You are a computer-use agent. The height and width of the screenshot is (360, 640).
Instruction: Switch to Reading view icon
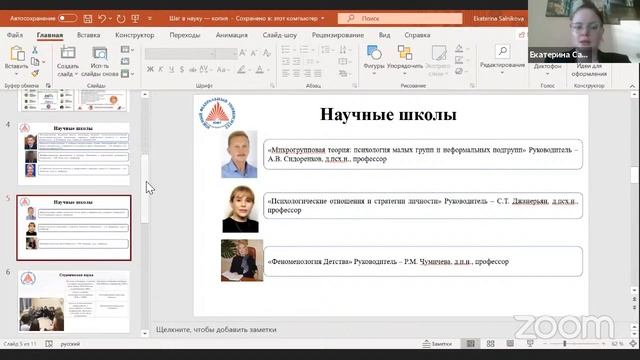click(x=510, y=344)
